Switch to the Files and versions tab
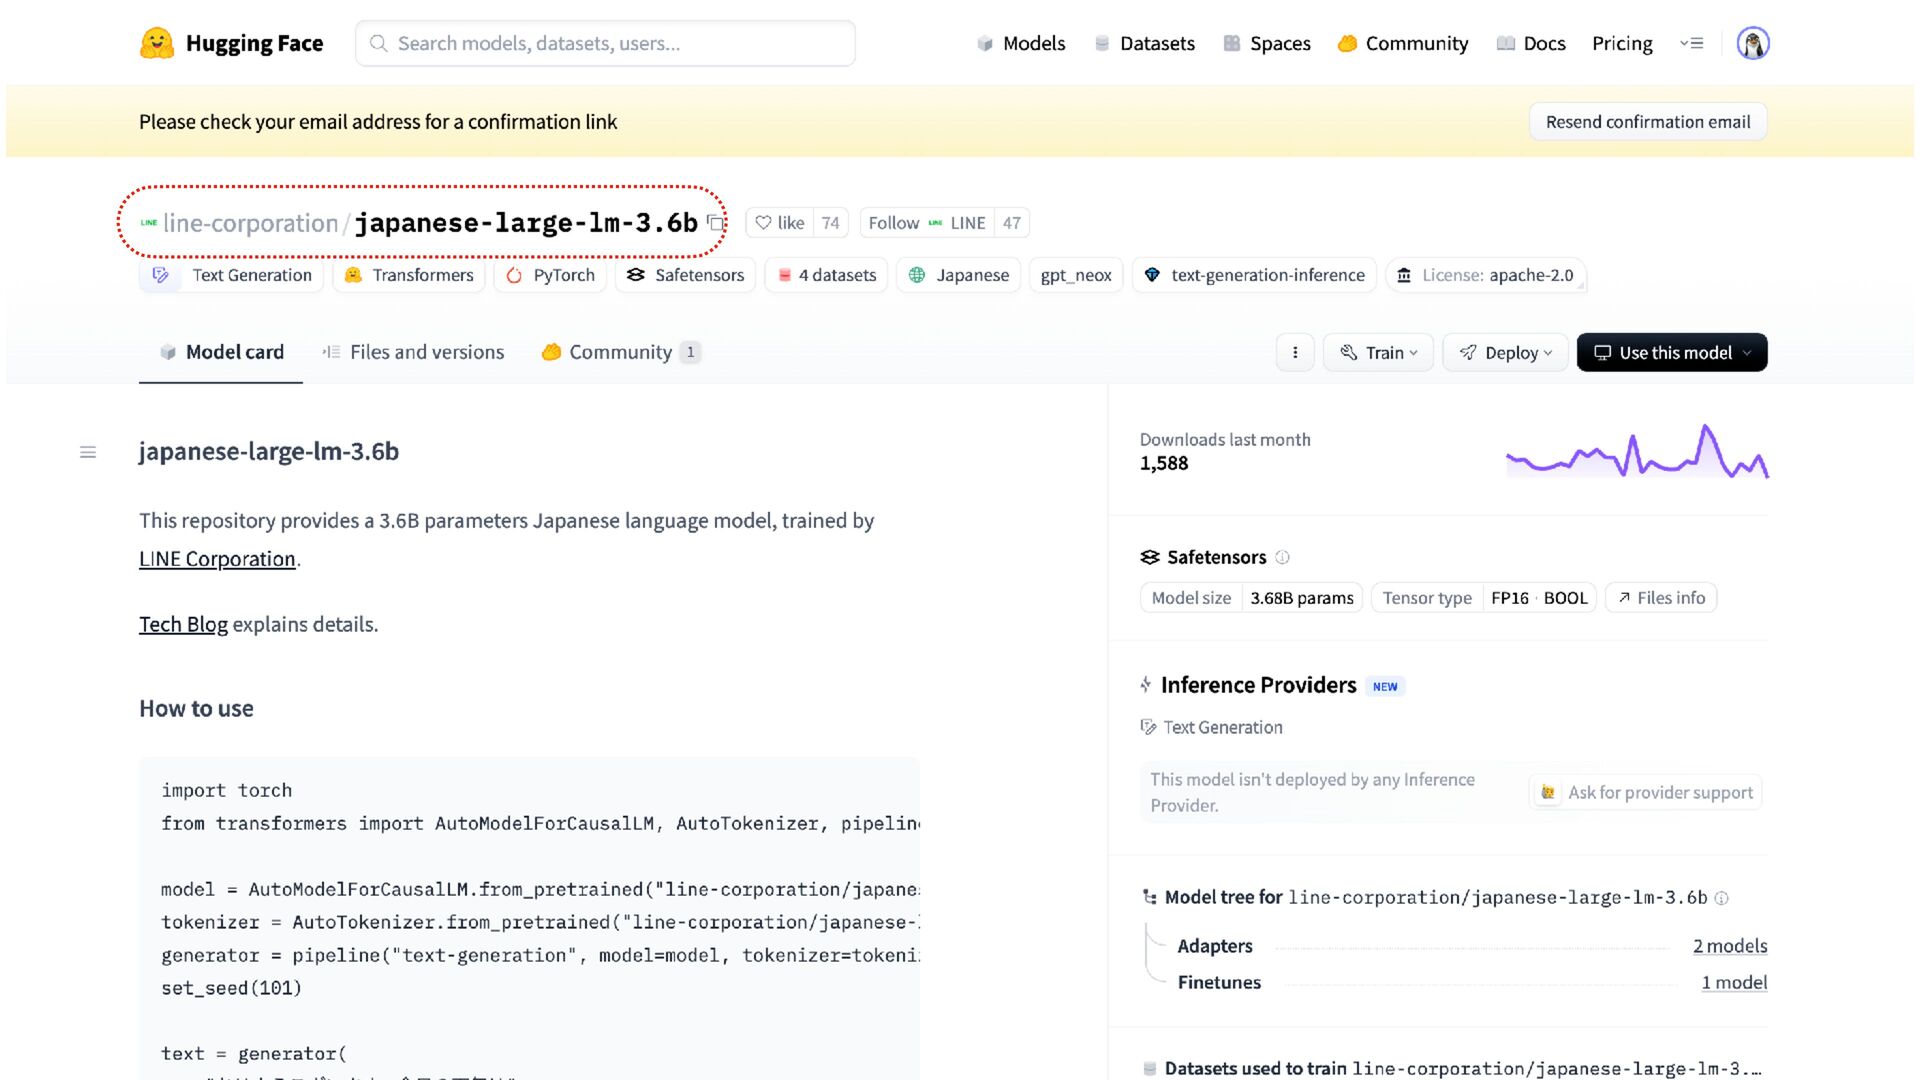Image resolution: width=1920 pixels, height=1080 pixels. click(413, 352)
